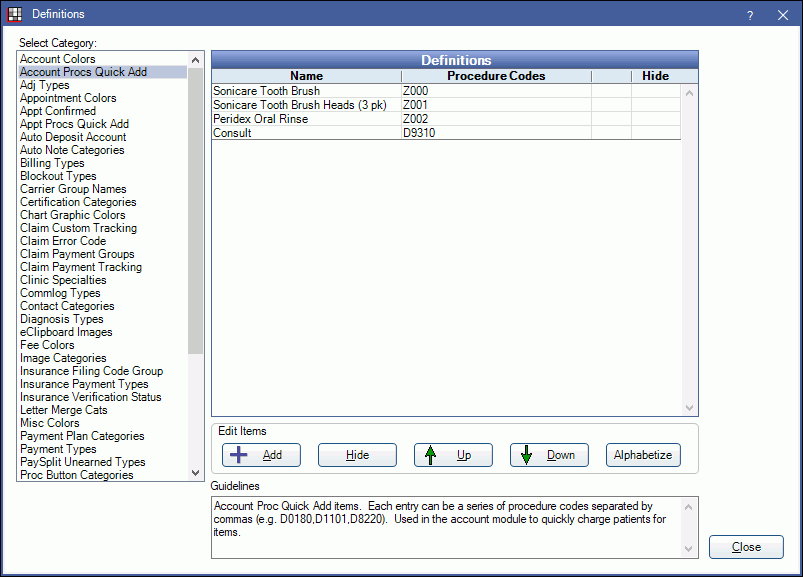Select the Claim Error Code category
The height and width of the screenshot is (577, 803).
coord(102,241)
